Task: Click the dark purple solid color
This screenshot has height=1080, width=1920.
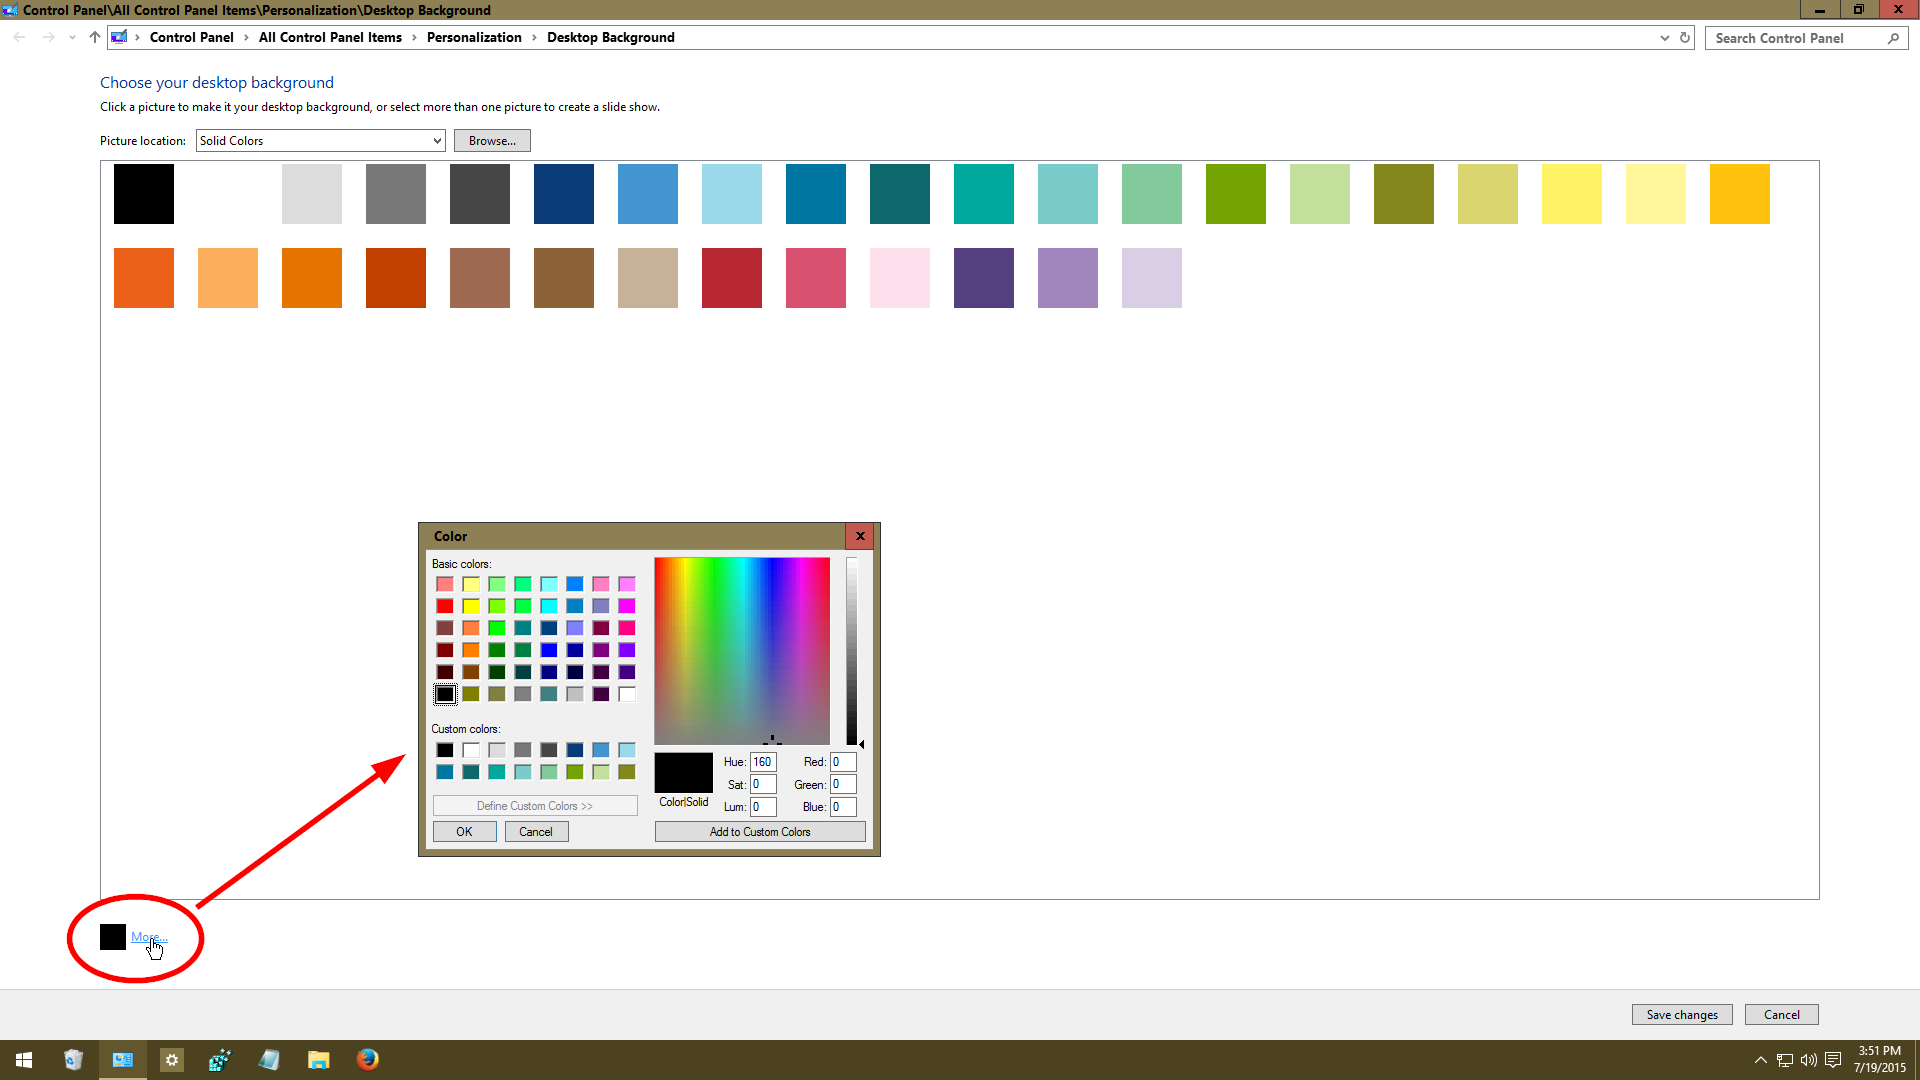Action: [x=984, y=277]
